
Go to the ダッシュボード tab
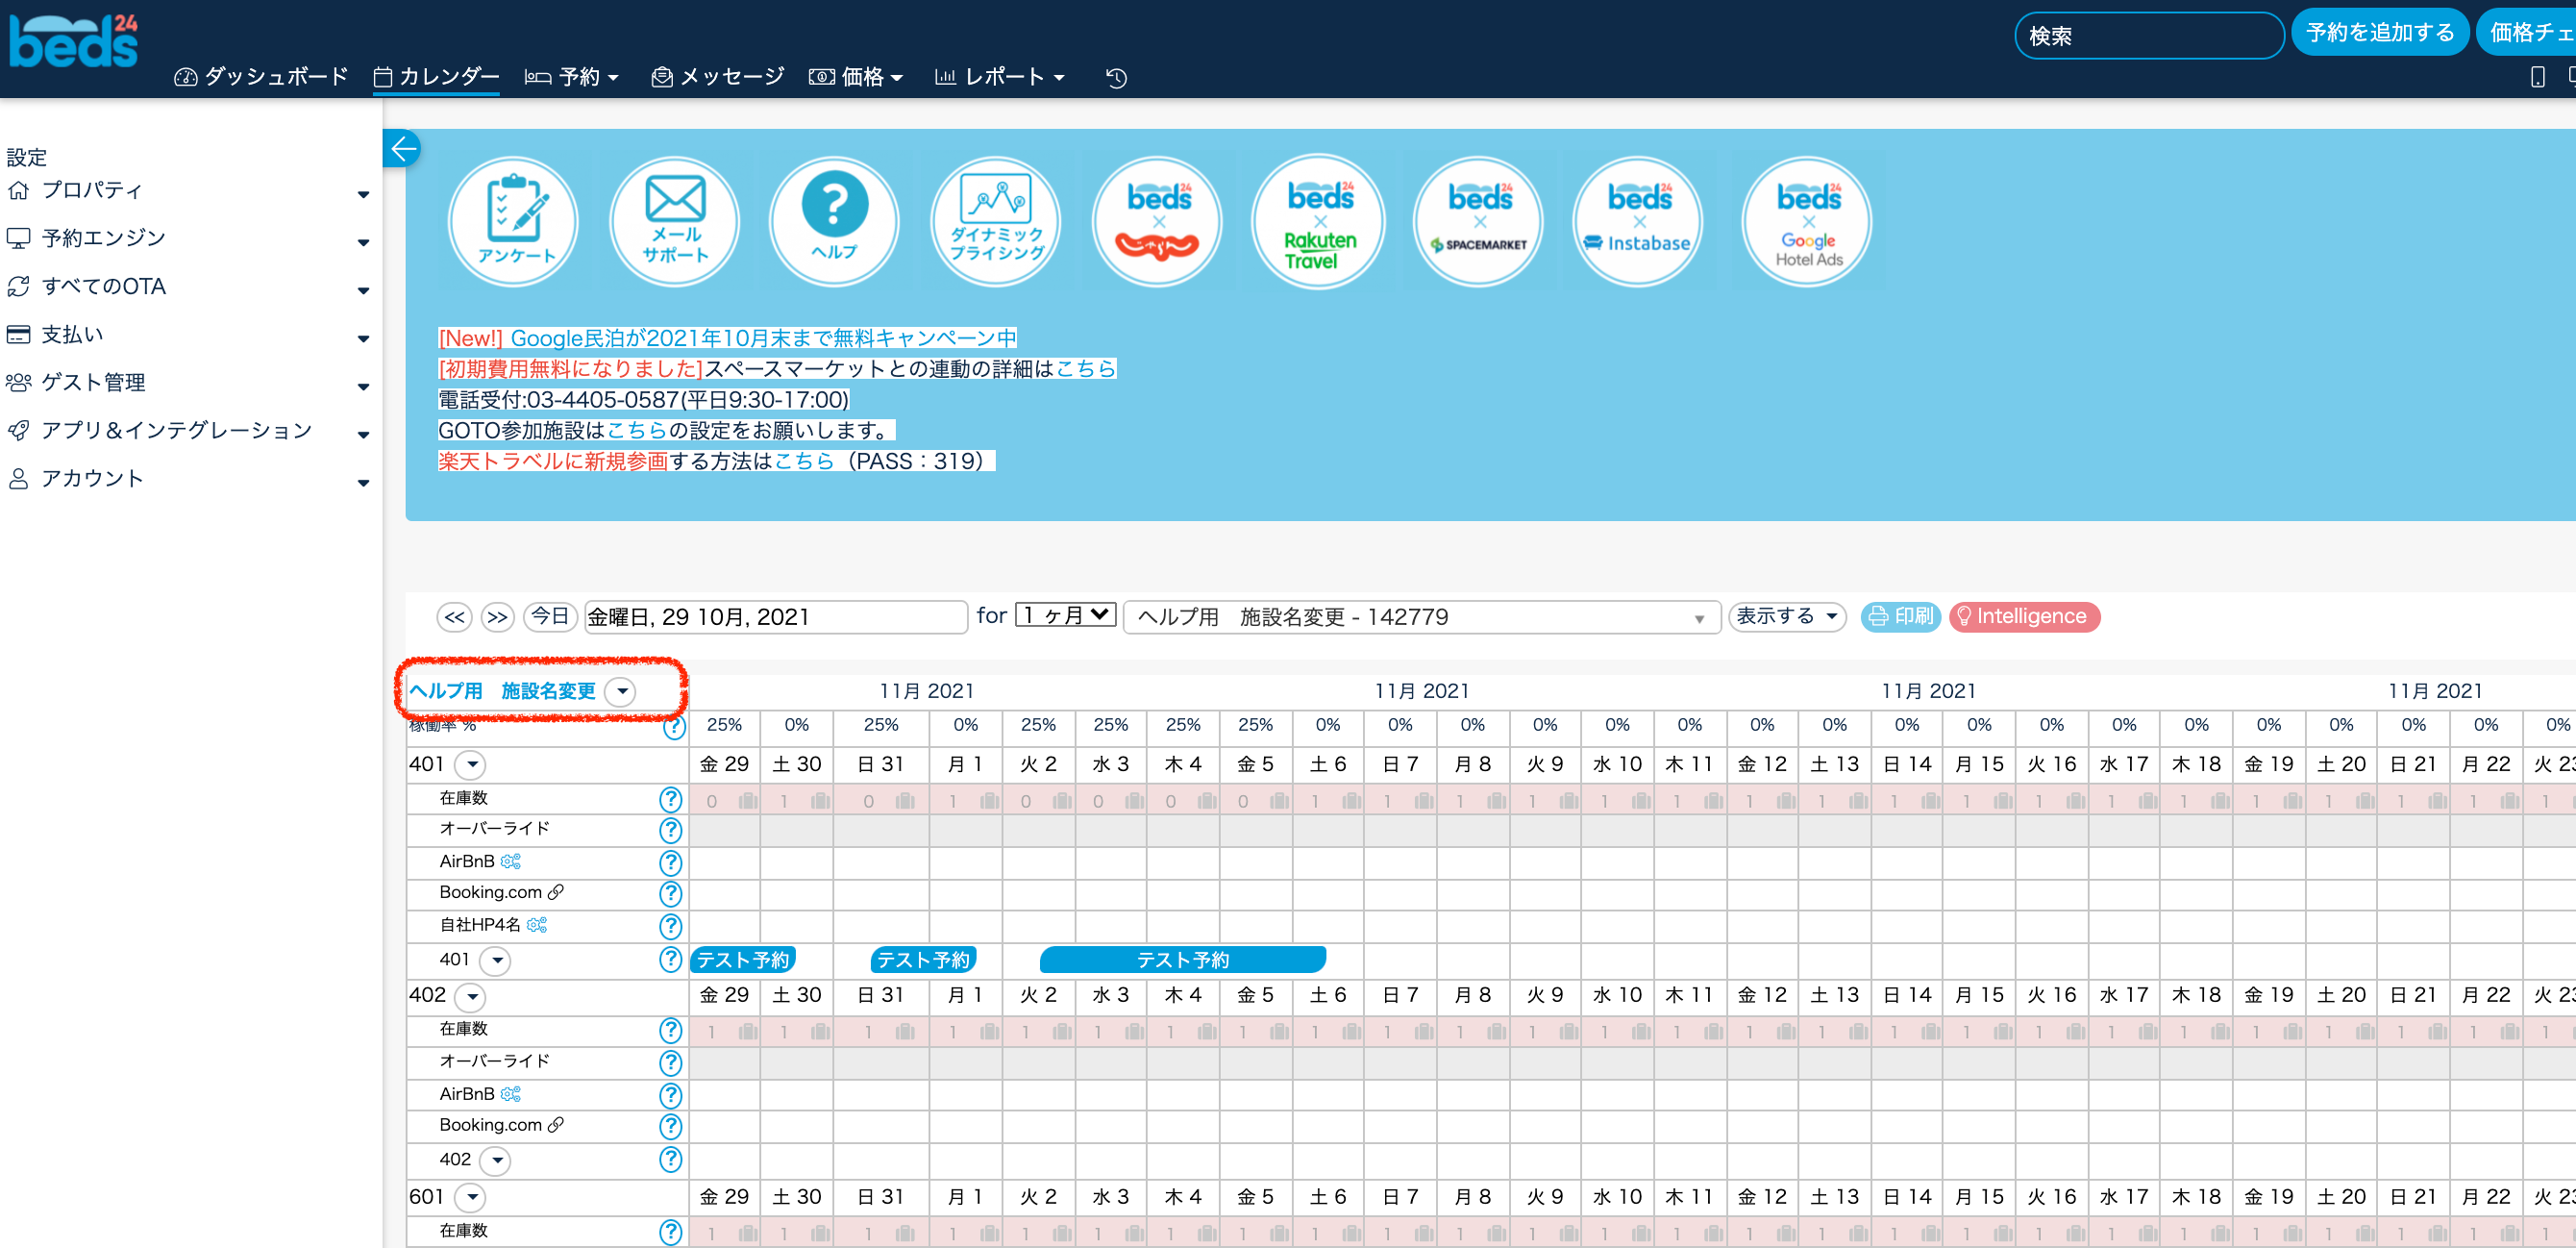point(261,77)
